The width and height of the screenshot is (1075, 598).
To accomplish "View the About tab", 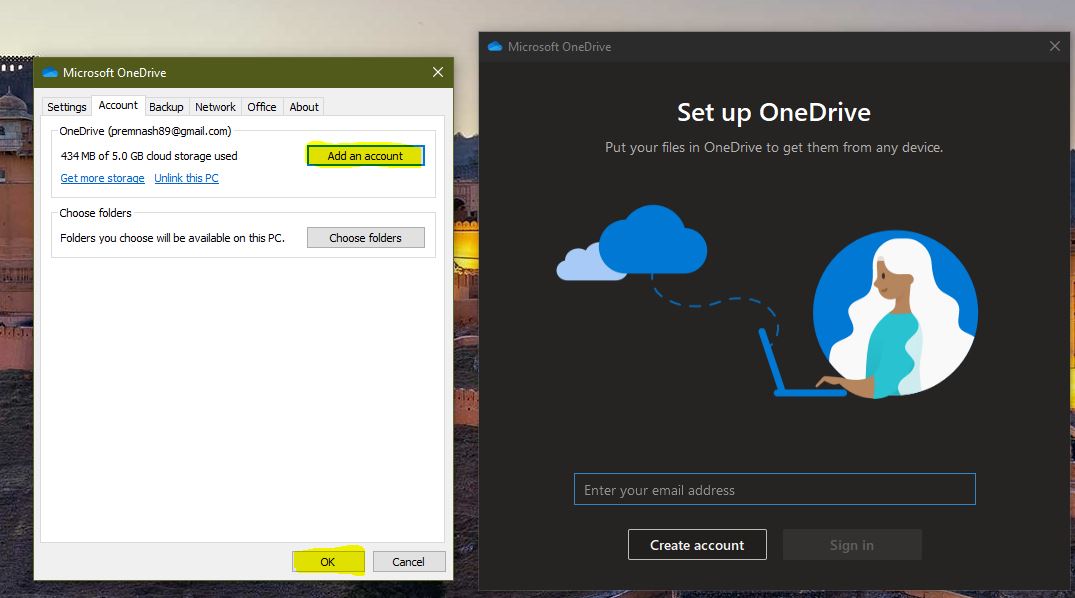I will tap(303, 106).
